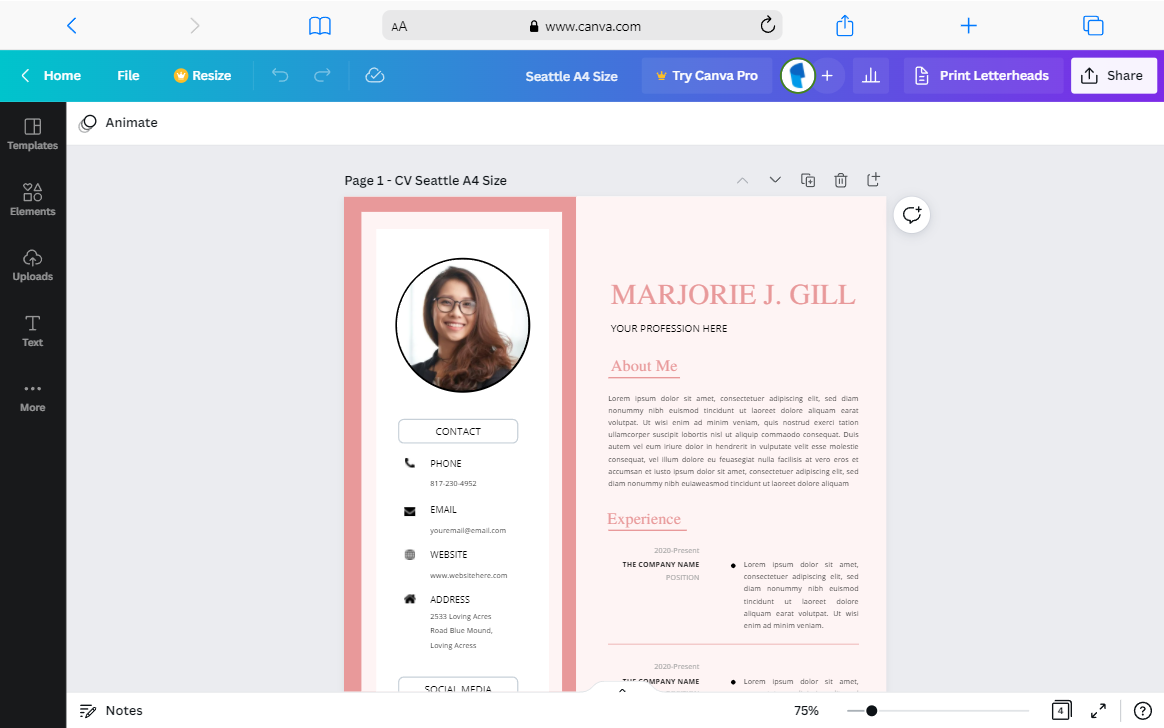Select the Text tool in sidebar
1164x728 pixels.
point(33,331)
